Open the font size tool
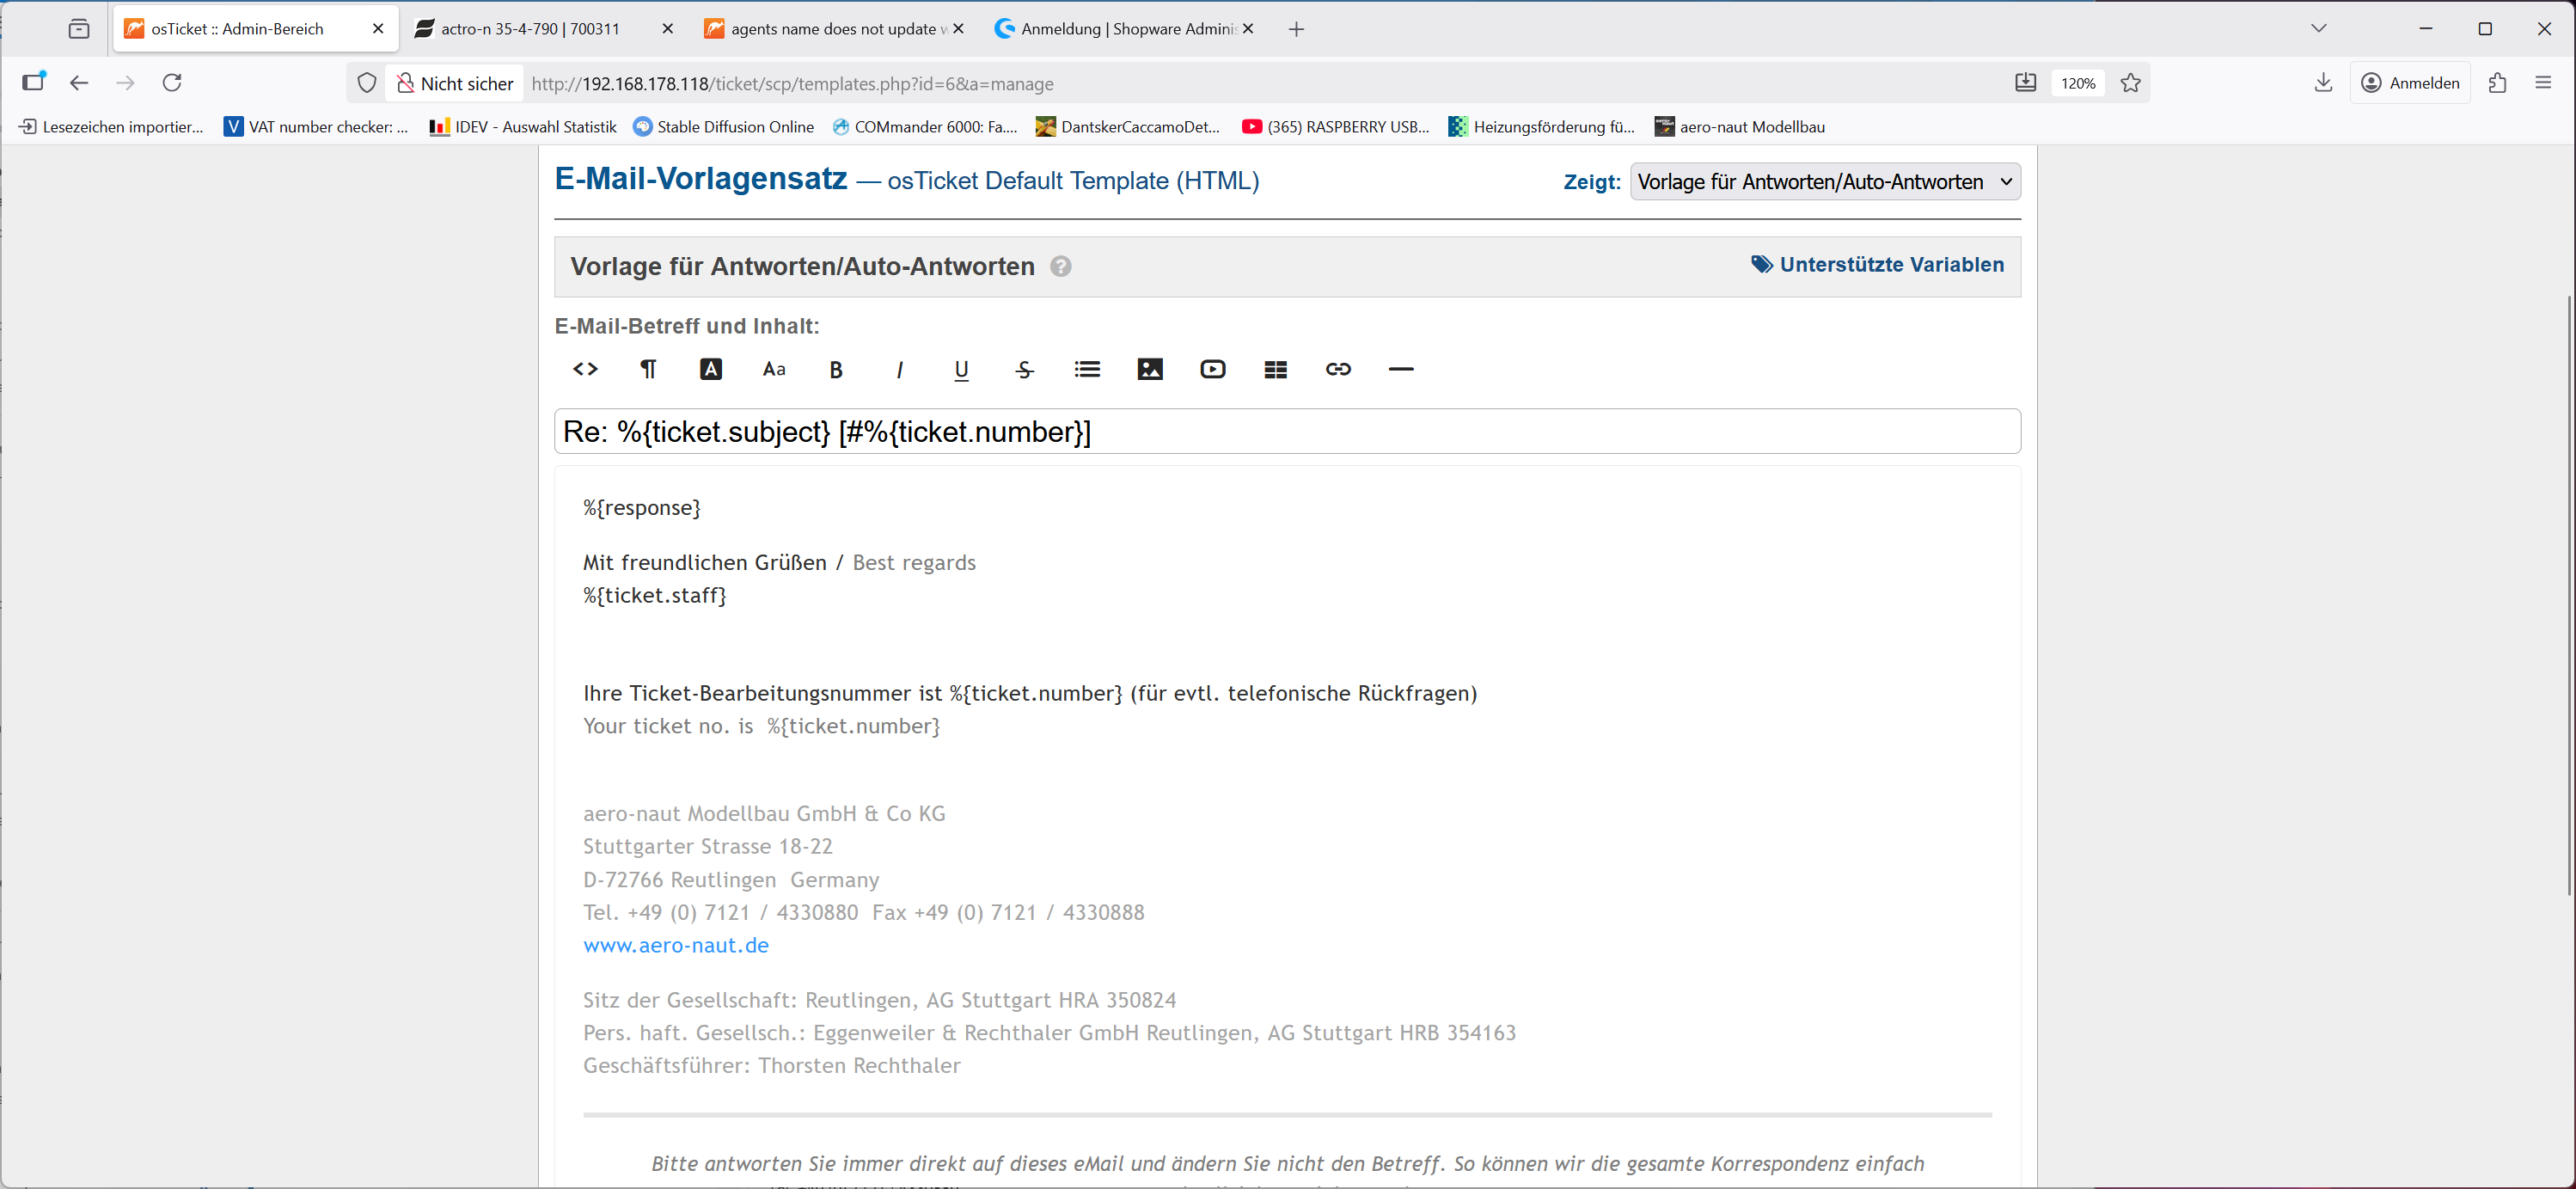Viewport: 2576px width, 1189px height. point(773,370)
